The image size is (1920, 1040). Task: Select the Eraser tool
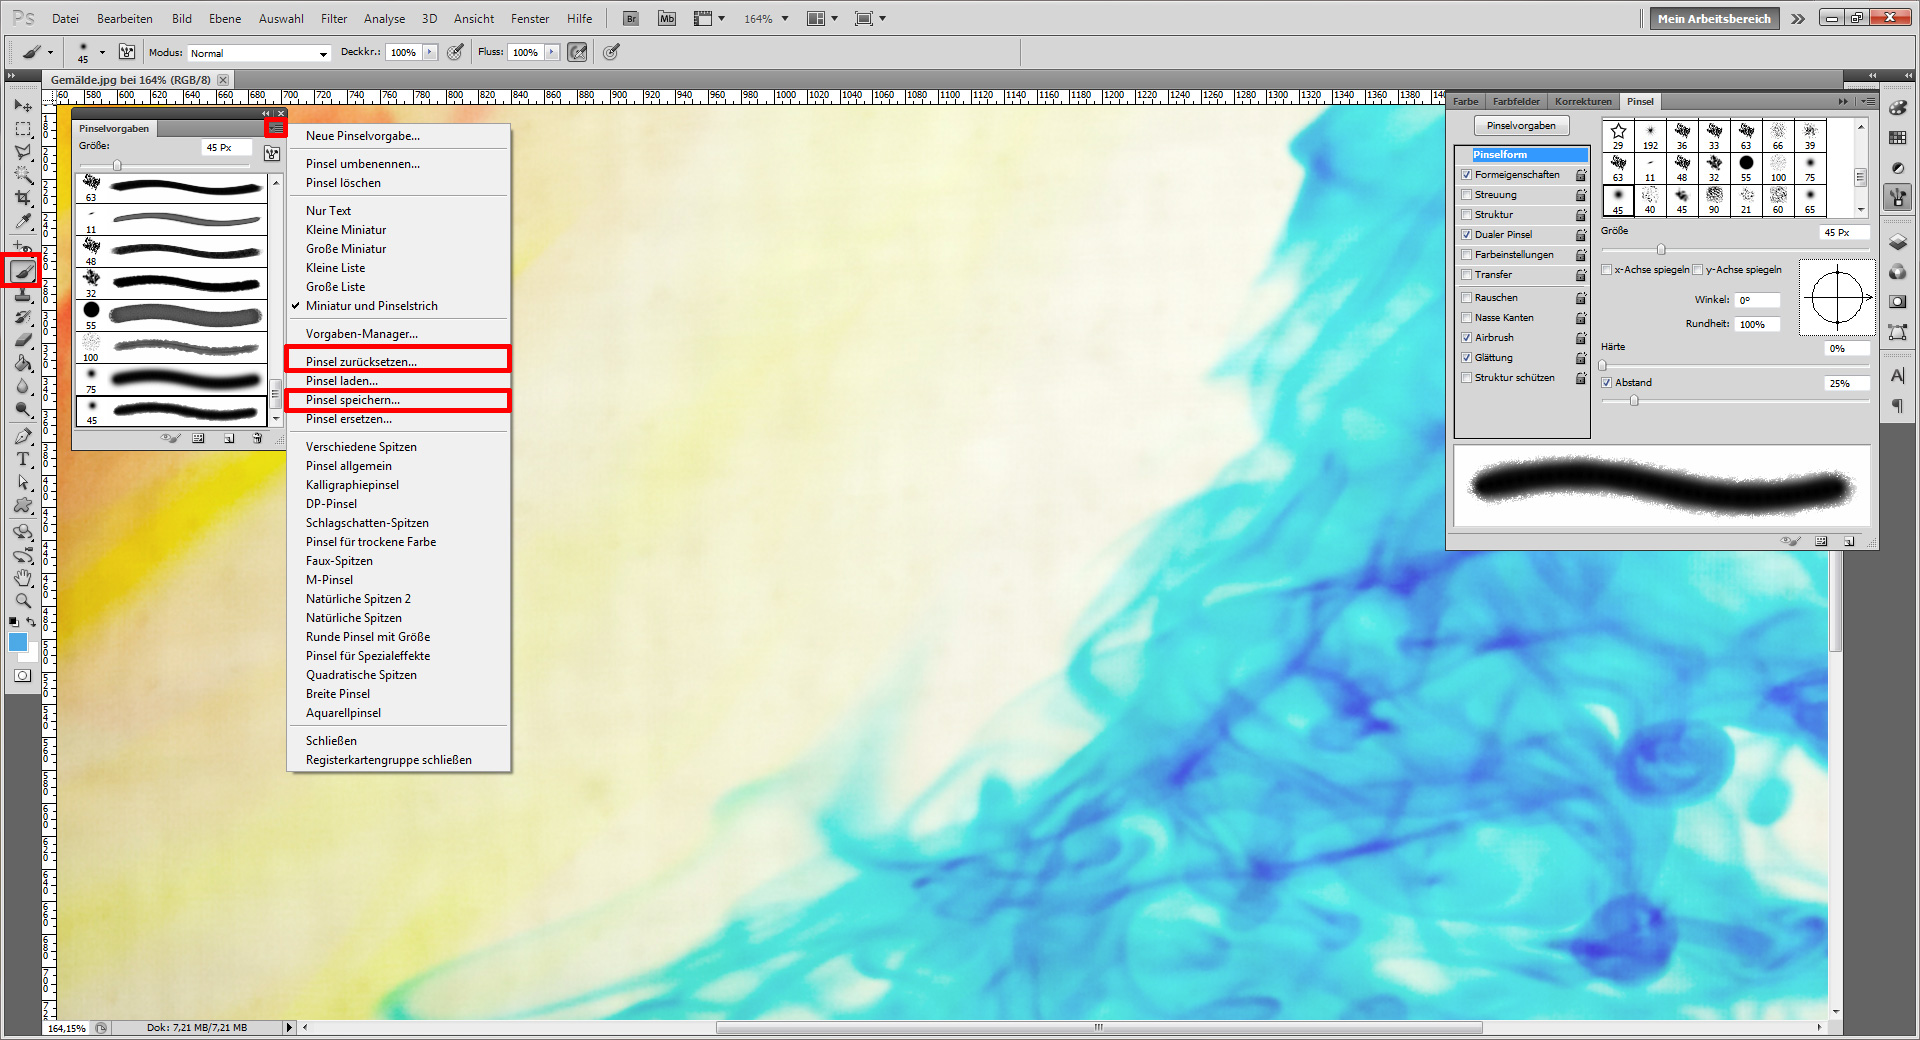22,340
